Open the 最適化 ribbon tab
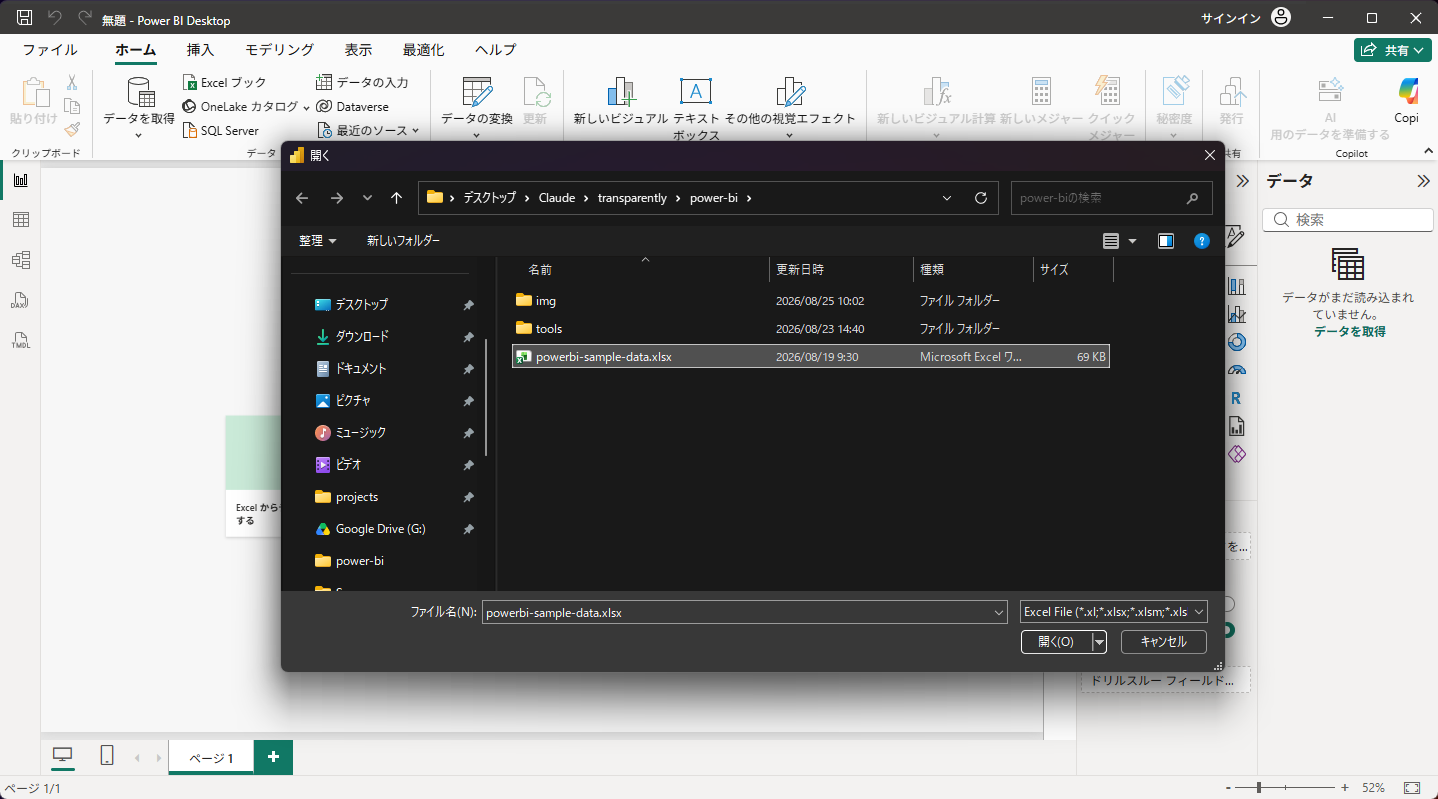The height and width of the screenshot is (799, 1438). point(424,50)
